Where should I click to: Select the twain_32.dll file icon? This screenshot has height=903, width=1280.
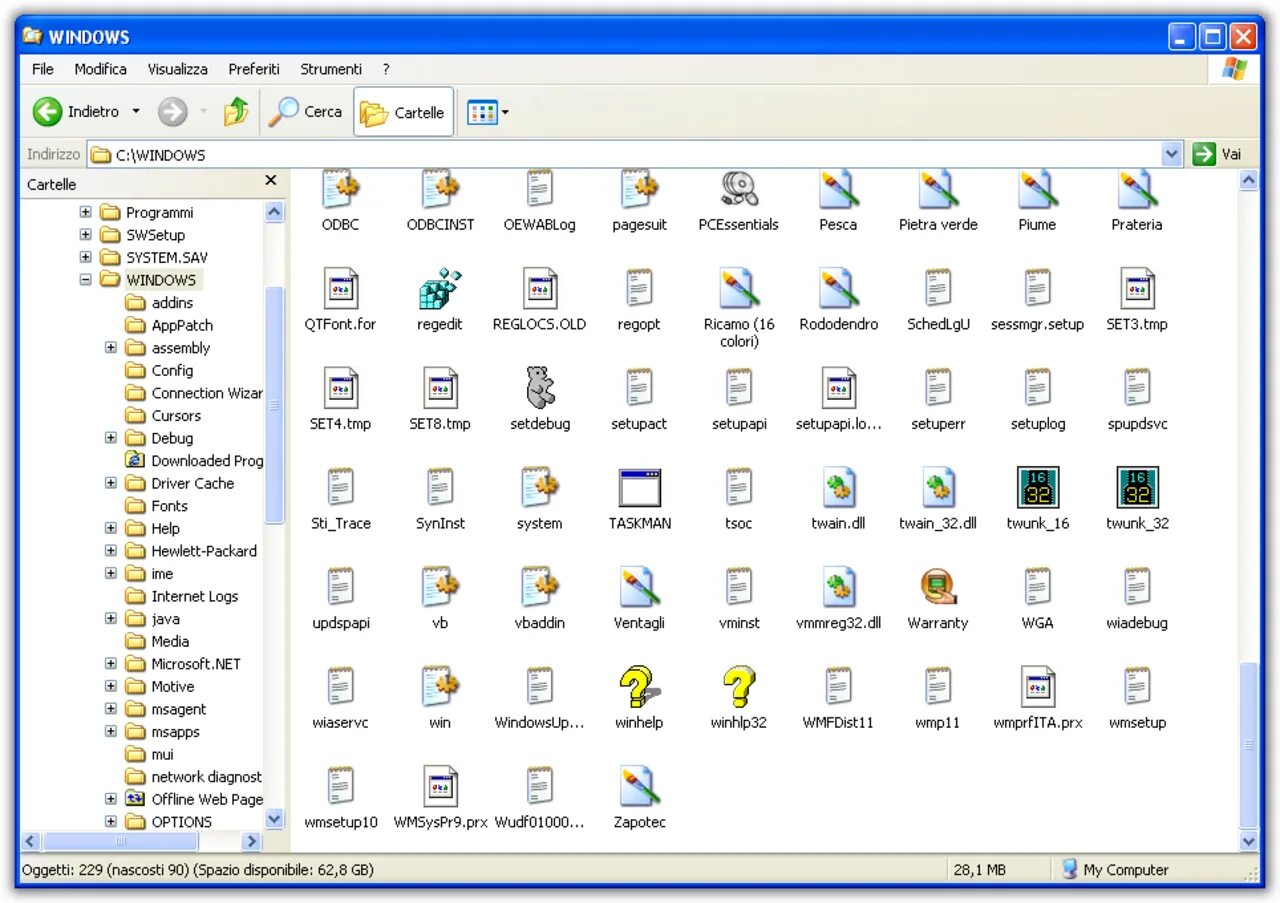938,488
